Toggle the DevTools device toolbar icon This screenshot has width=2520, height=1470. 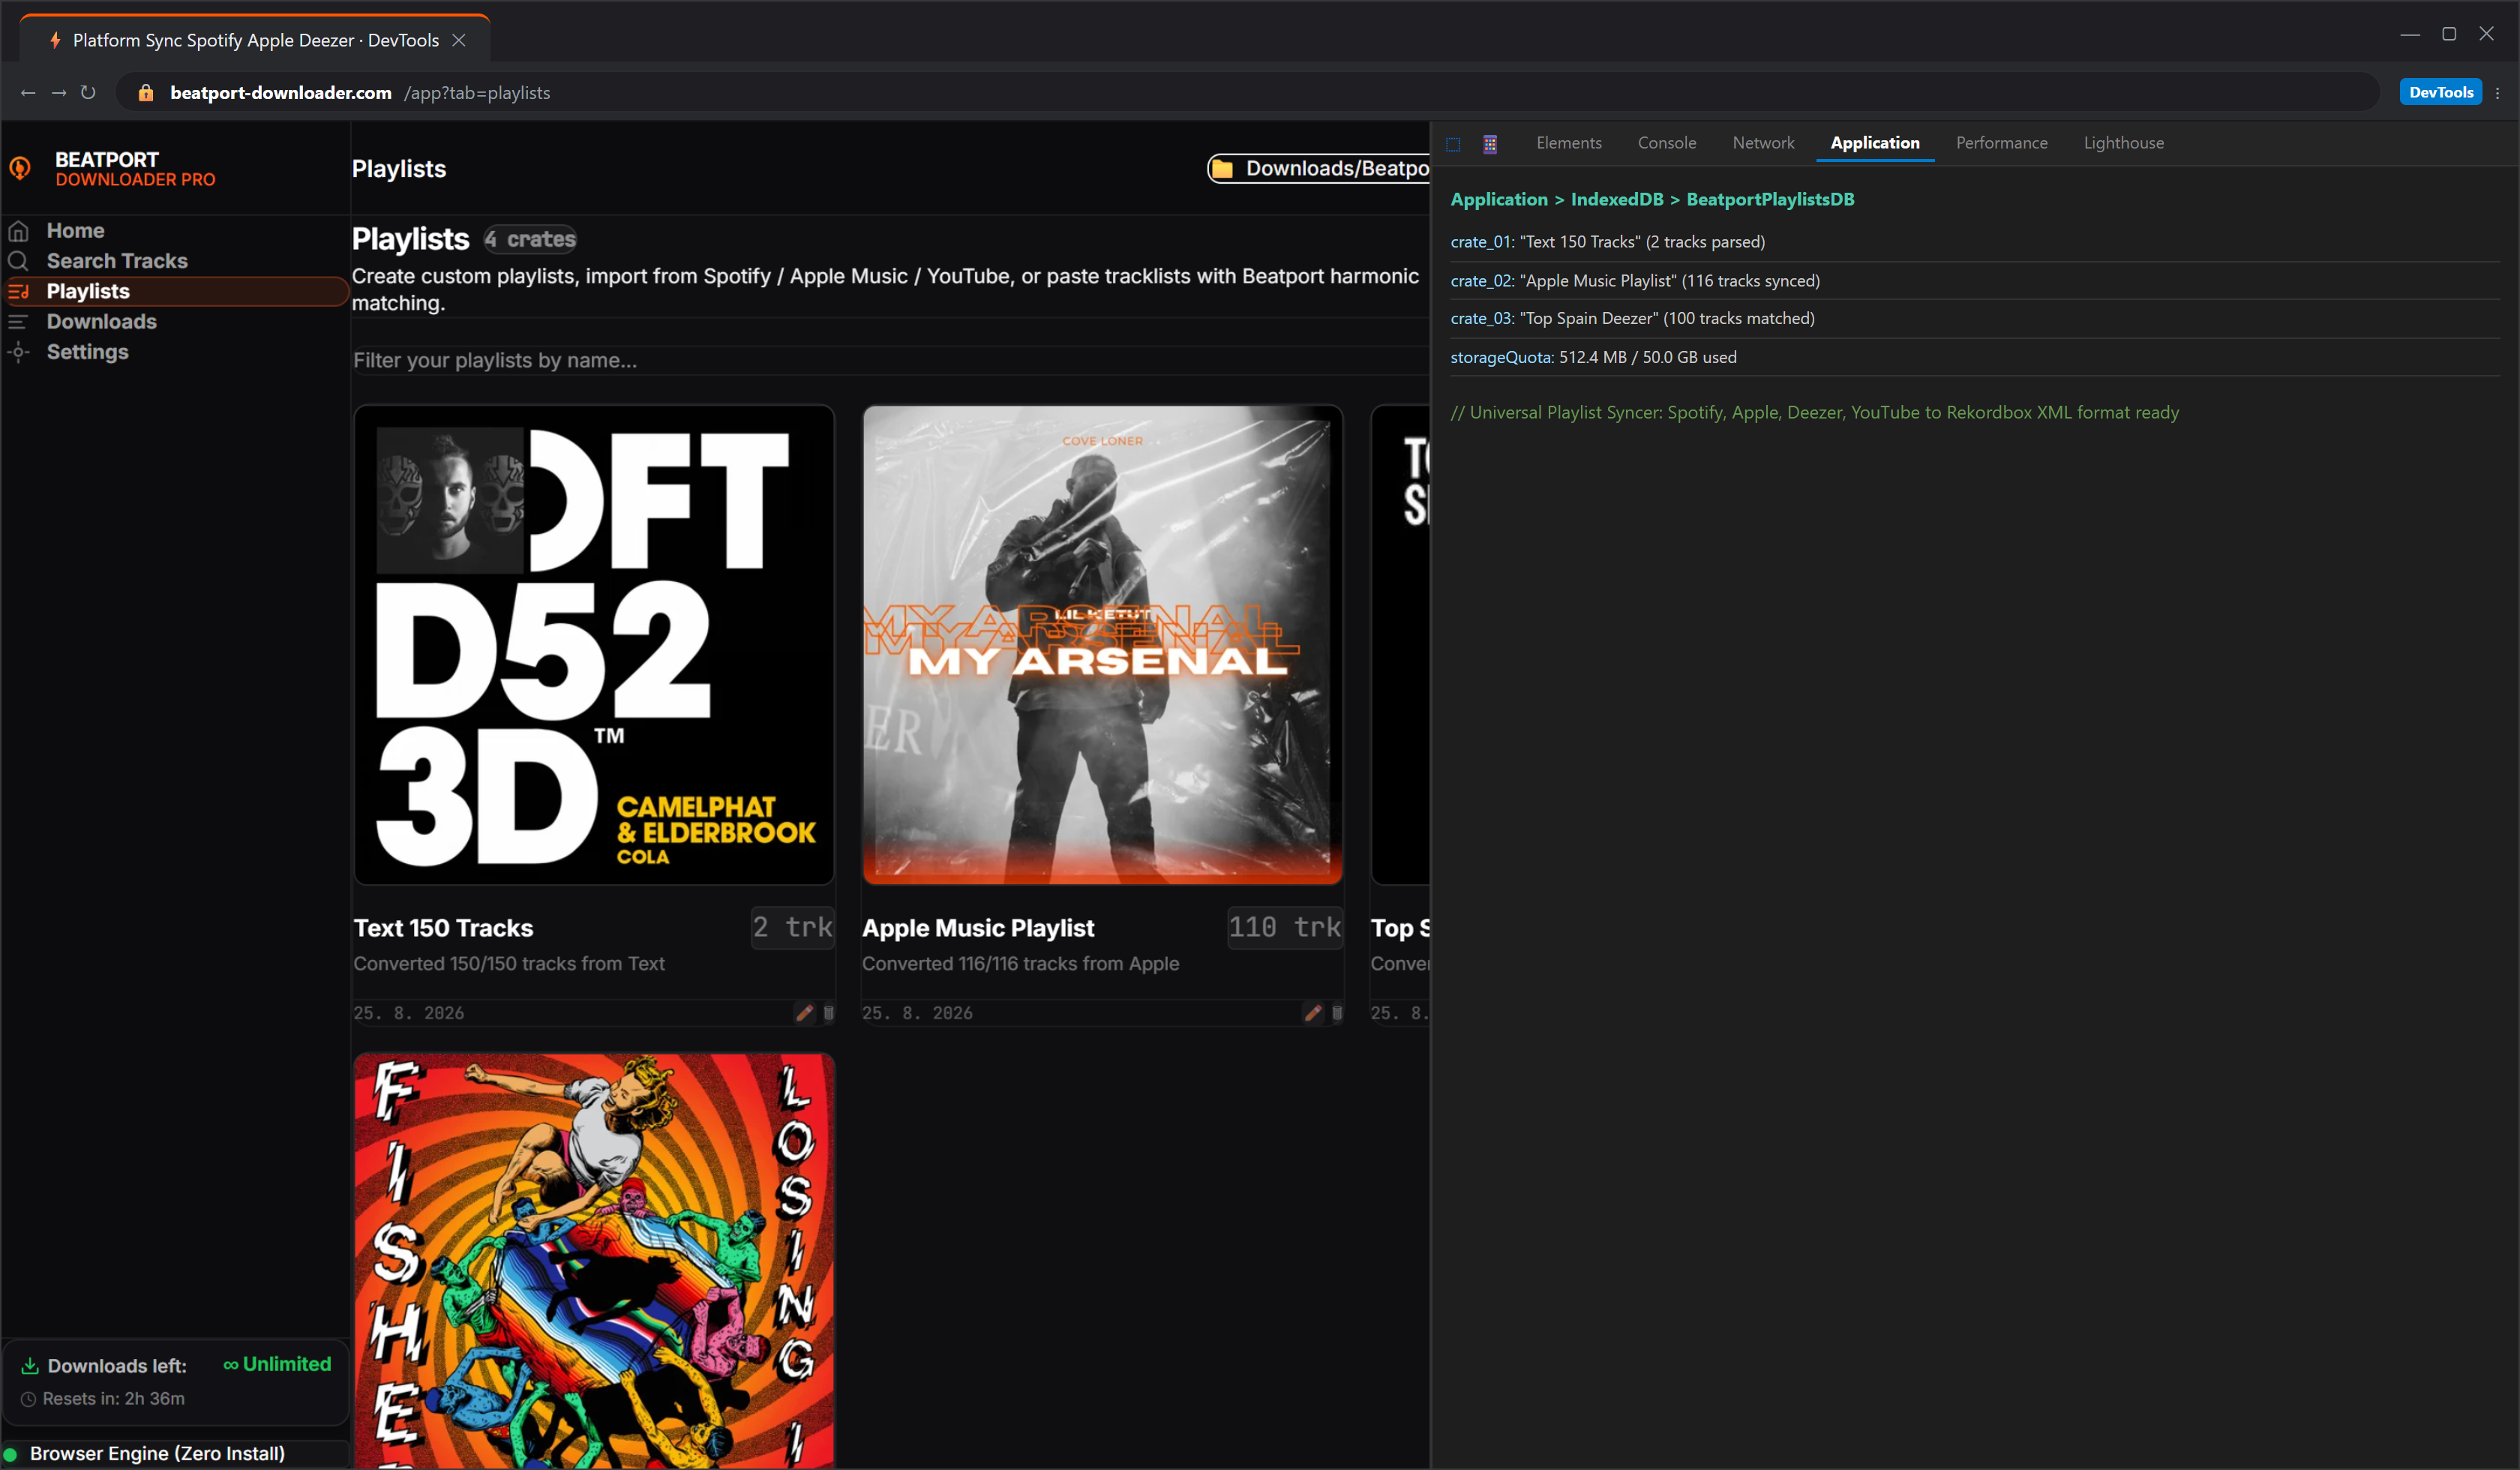(1490, 144)
